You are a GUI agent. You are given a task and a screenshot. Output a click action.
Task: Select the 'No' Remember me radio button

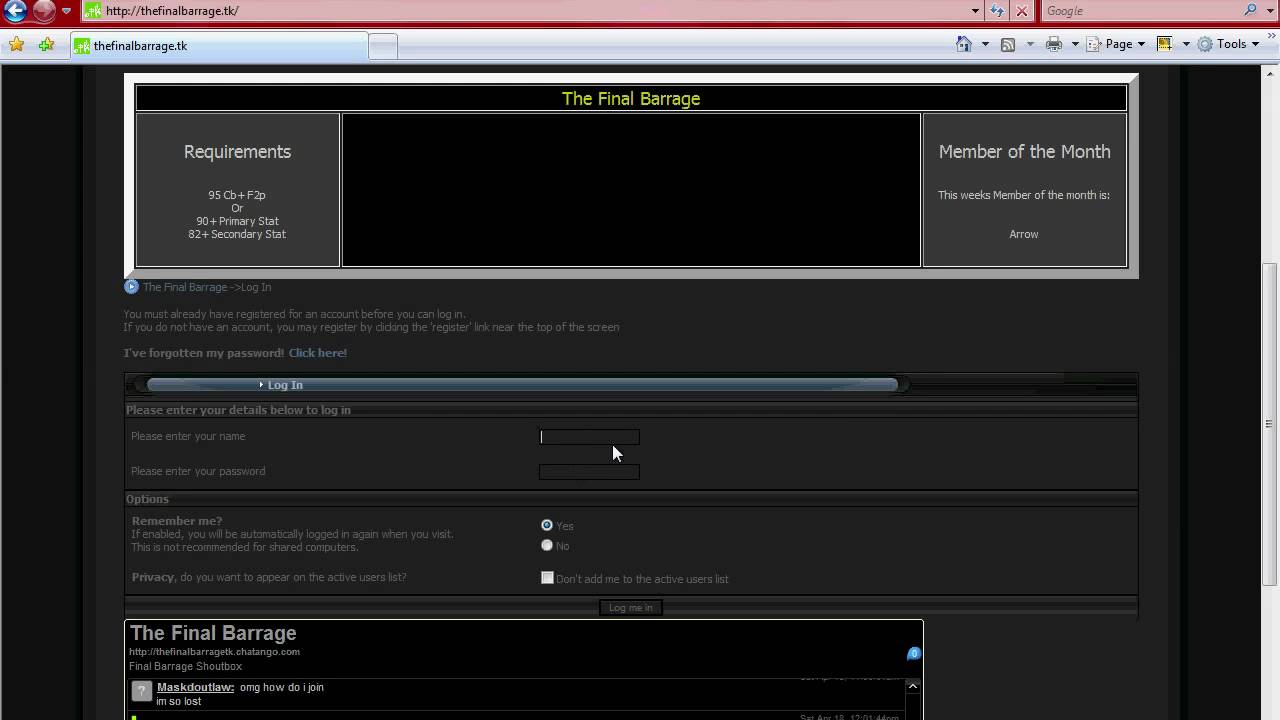[x=547, y=545]
